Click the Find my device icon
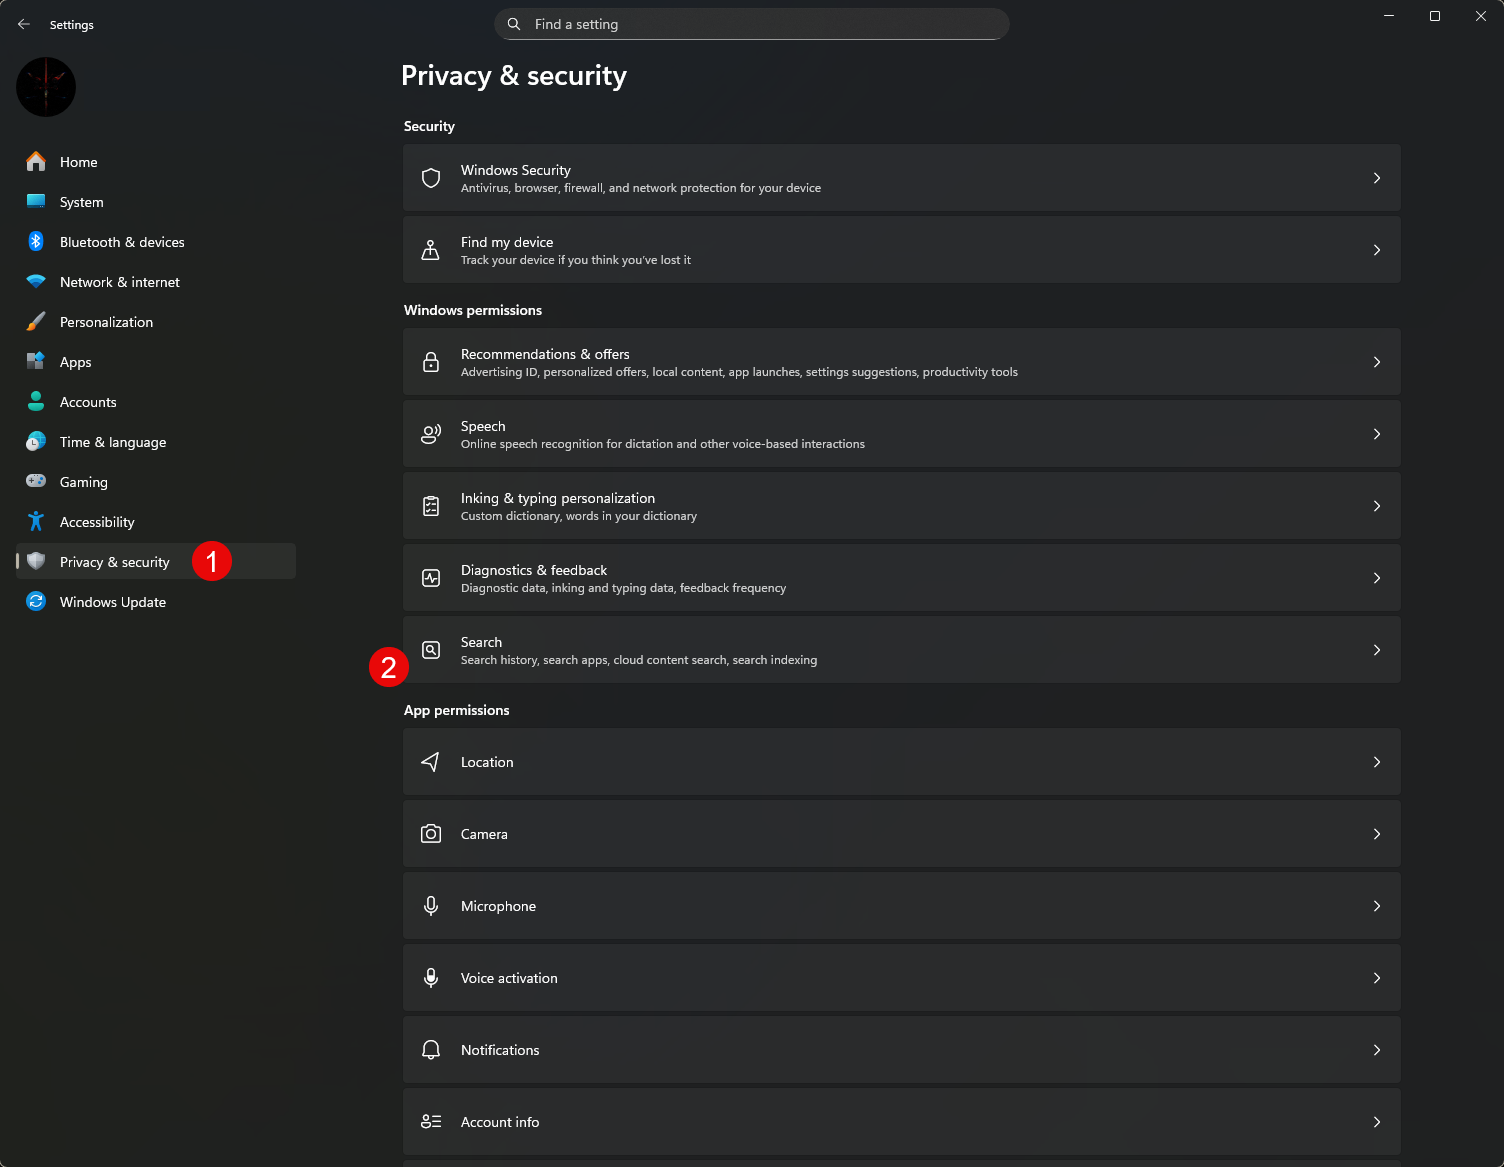The height and width of the screenshot is (1167, 1504). (431, 250)
